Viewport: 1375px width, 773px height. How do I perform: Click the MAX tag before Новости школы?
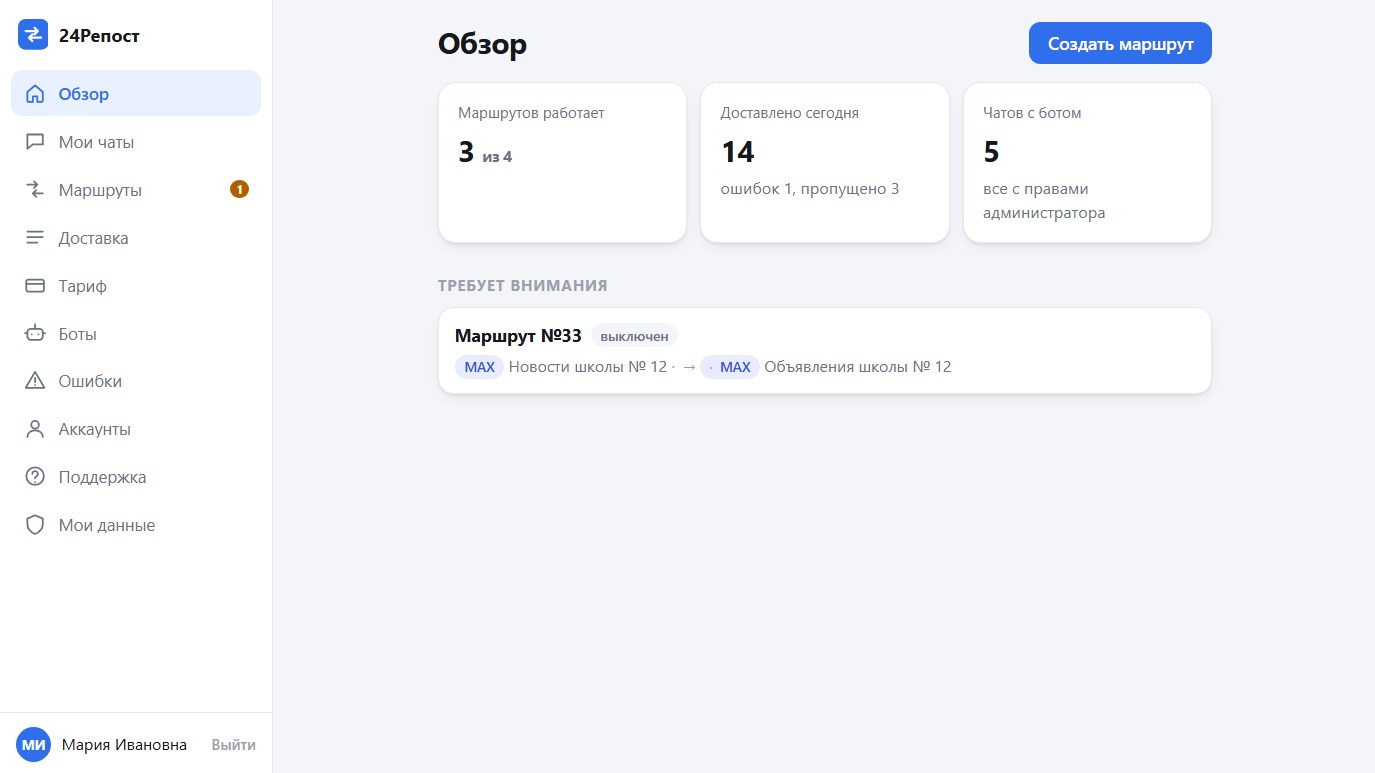pos(479,367)
